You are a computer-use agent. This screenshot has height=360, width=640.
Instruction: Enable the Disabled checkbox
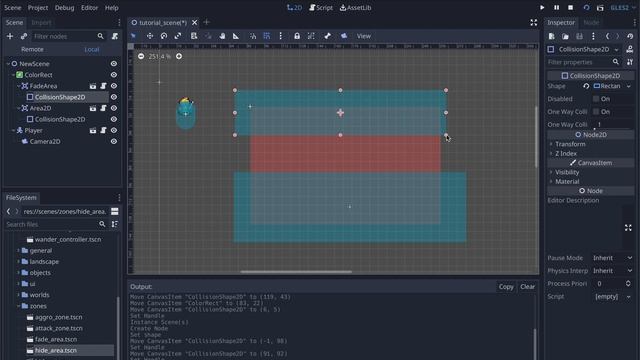(596, 99)
